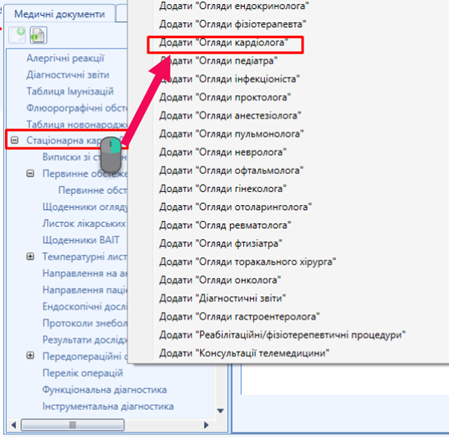This screenshot has height=437, width=449.
Task: Click the horizontal scrollbar right arrow
Action: [x=206, y=425]
